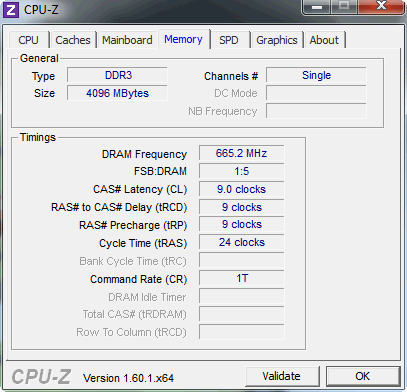This screenshot has width=407, height=392.
Task: Click the OK button
Action: point(363,376)
